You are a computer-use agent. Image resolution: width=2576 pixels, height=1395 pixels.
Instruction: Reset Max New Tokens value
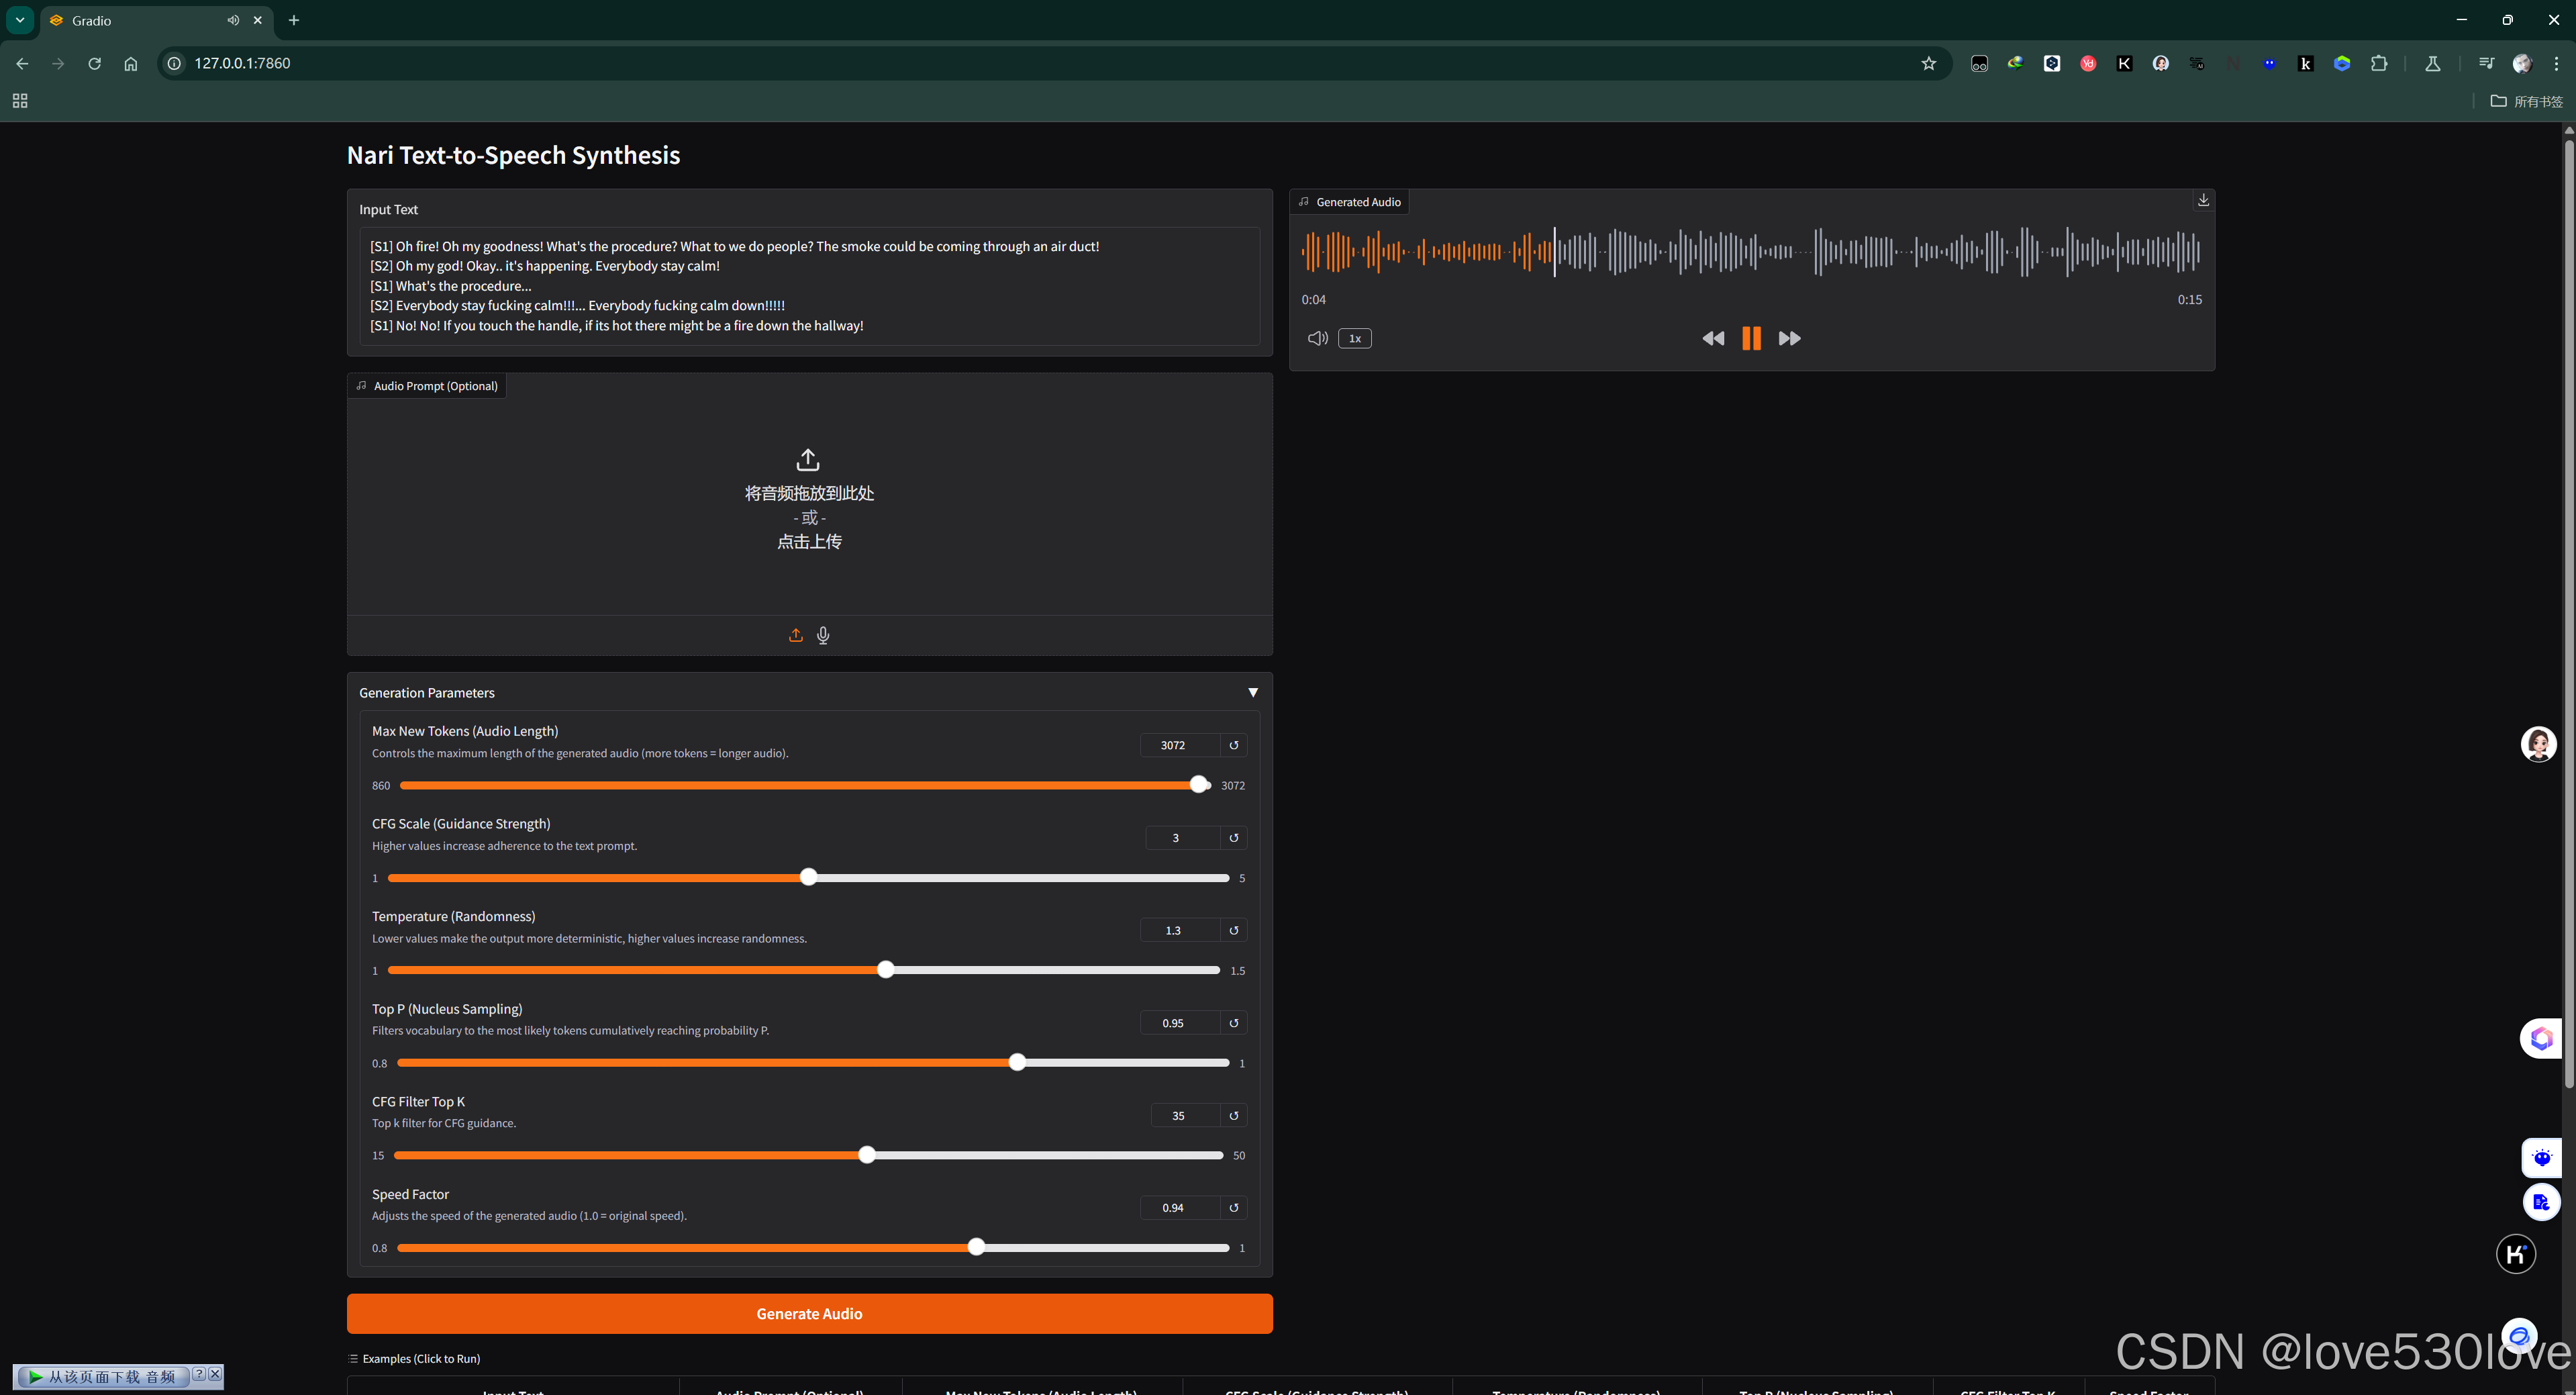(1234, 745)
